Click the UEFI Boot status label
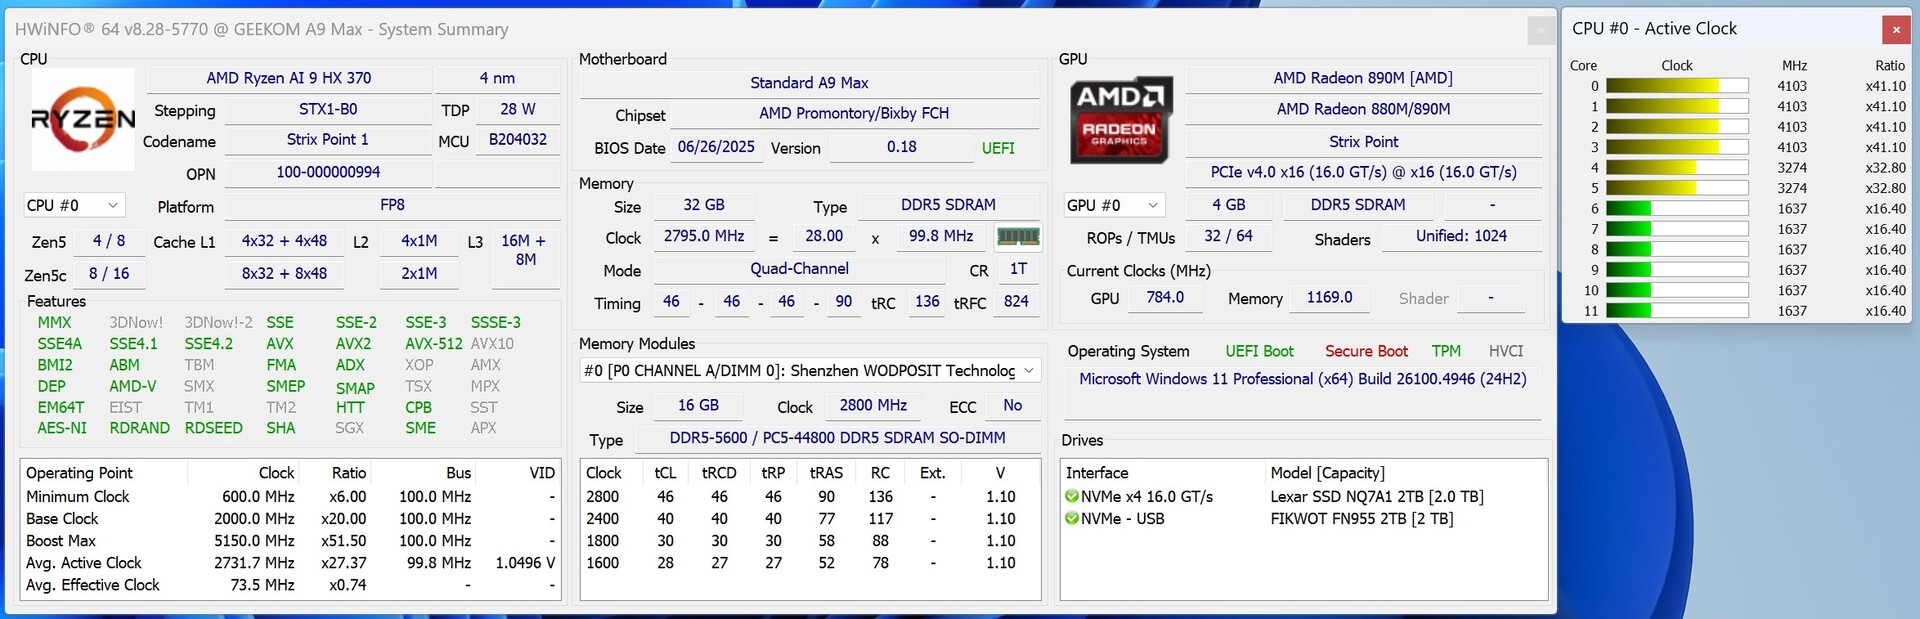 pos(1259,352)
